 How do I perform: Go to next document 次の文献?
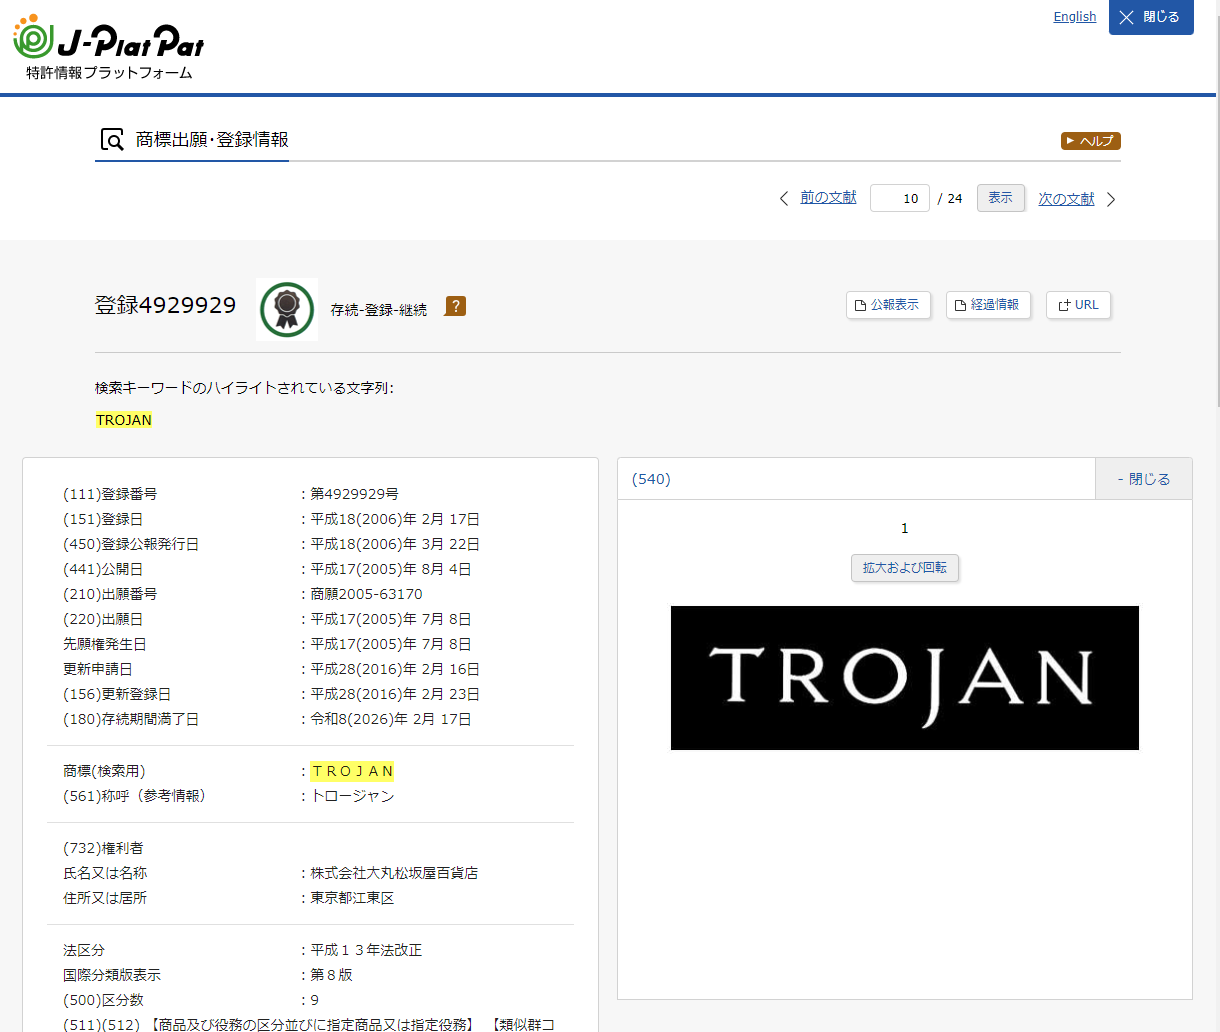(1066, 199)
